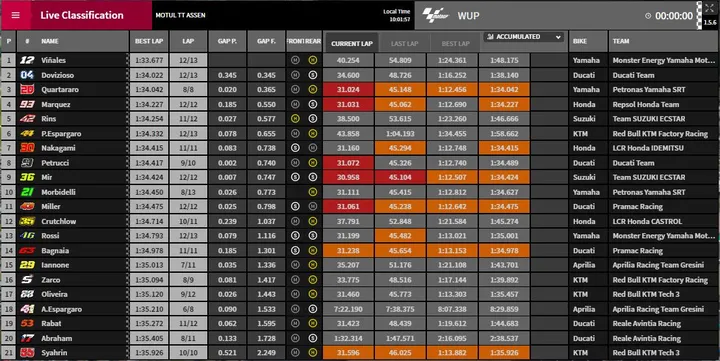Image resolution: width=720 pixels, height=361 pixels.
Task: Click the TEAM column header
Action: [664, 41]
